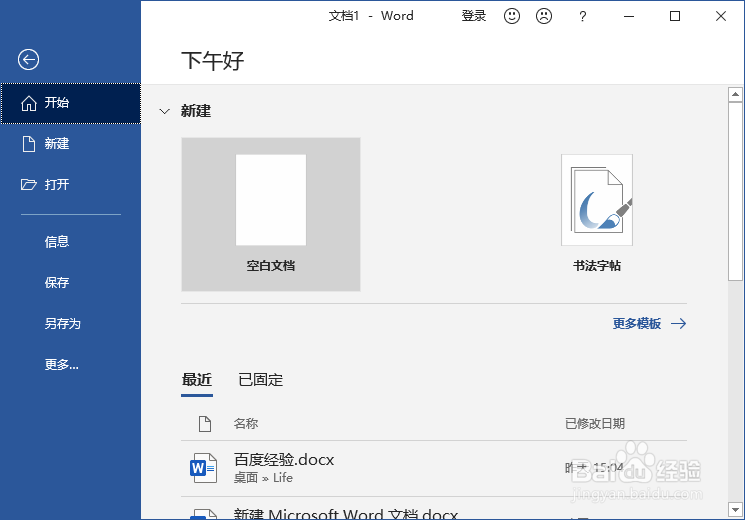
Task: Click the vertical scrollbar thumb
Action: point(735,191)
